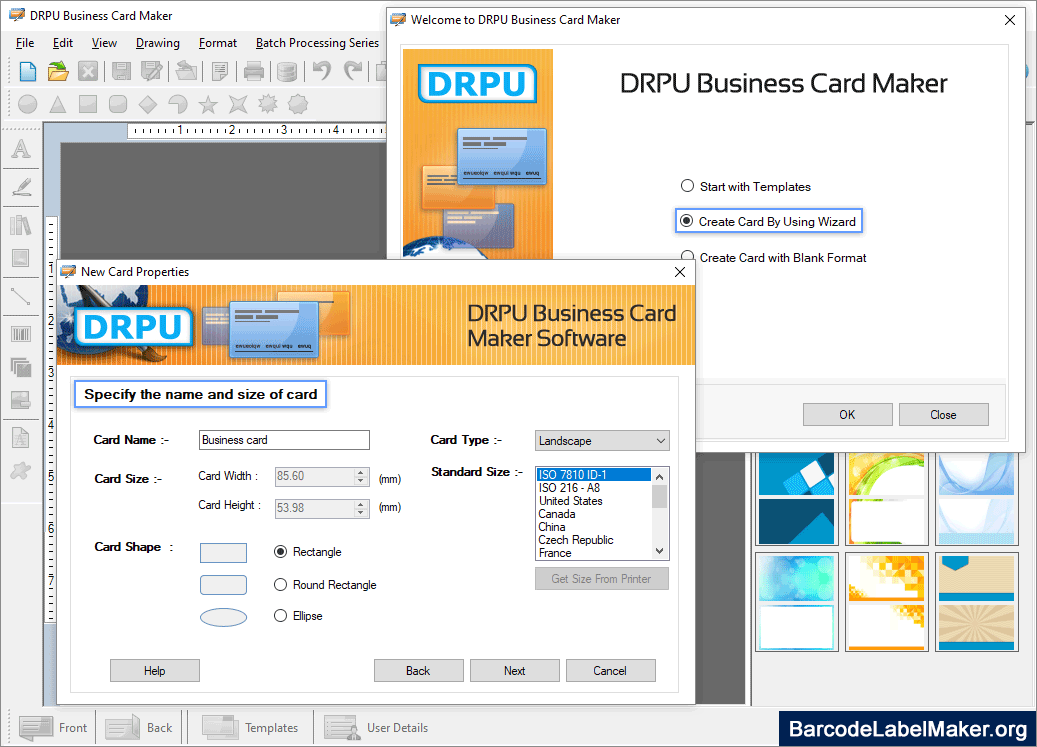Choose the Ellipse card shape
Screen dimensions: 1037x747
point(298,615)
